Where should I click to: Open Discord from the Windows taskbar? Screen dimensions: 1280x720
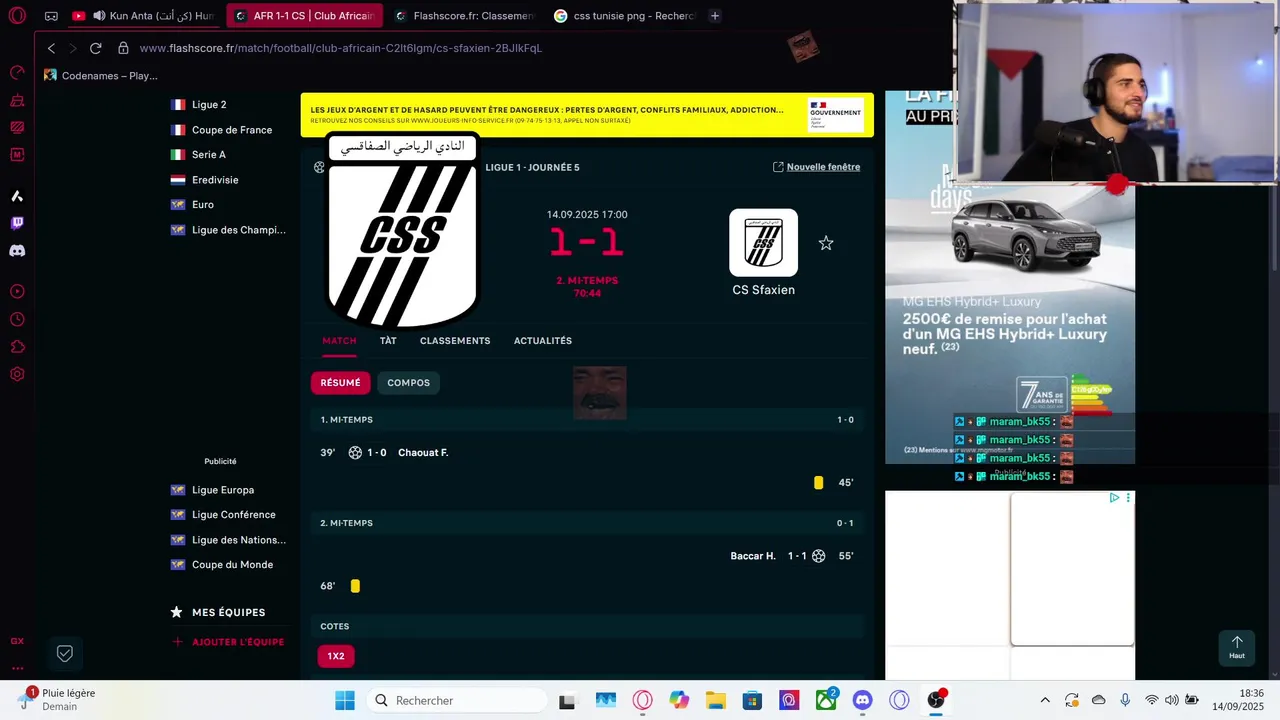863,700
